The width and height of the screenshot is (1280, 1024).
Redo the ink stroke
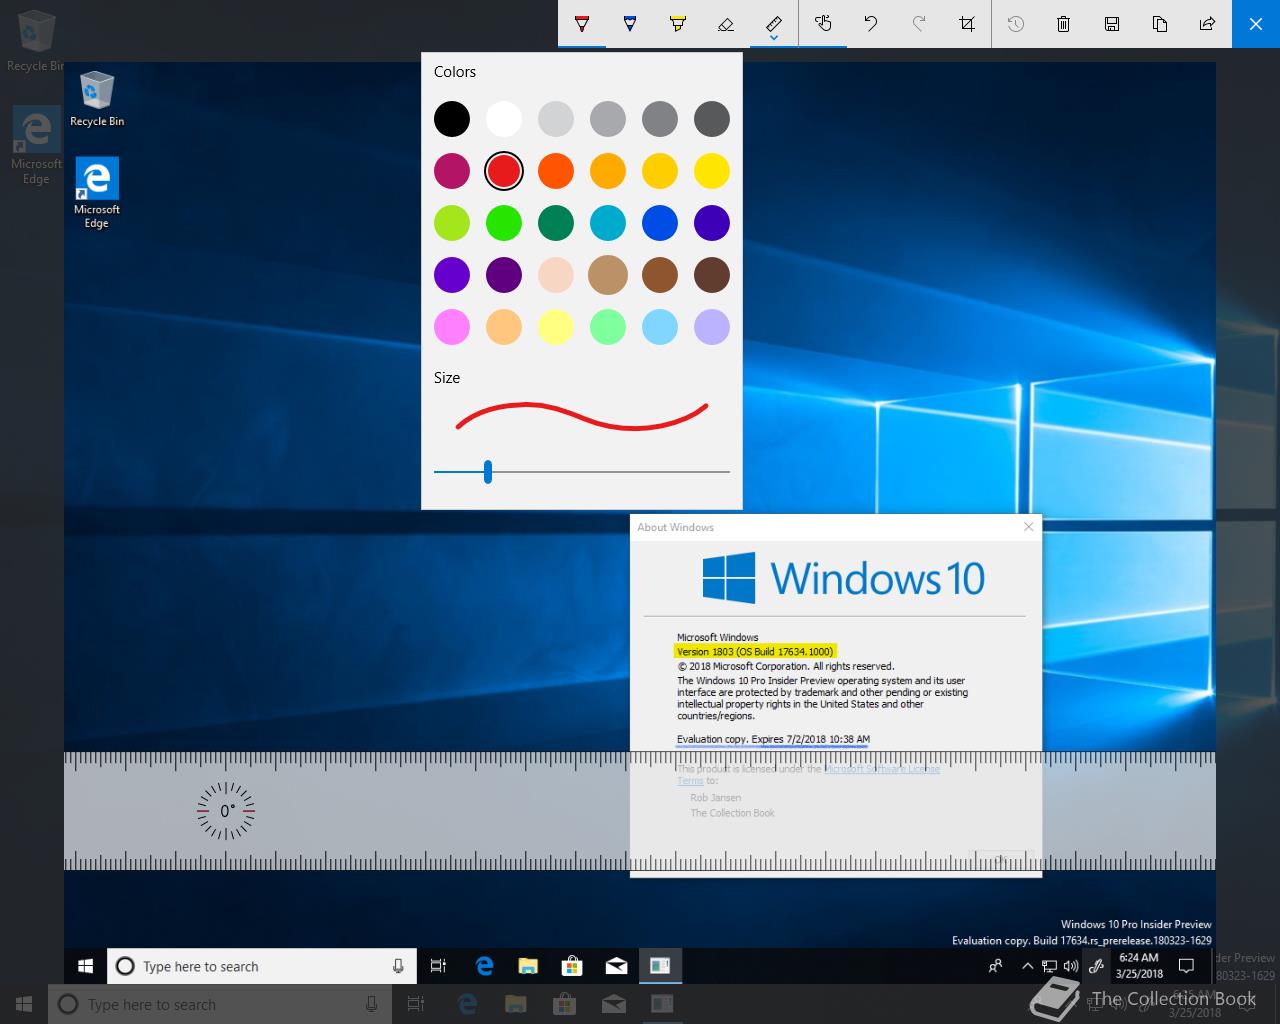click(x=919, y=23)
